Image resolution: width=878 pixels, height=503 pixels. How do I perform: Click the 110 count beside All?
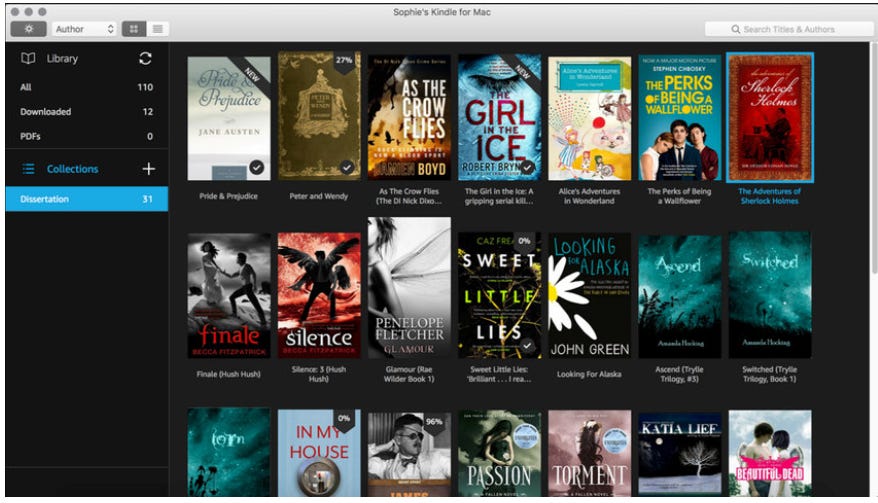pos(145,87)
